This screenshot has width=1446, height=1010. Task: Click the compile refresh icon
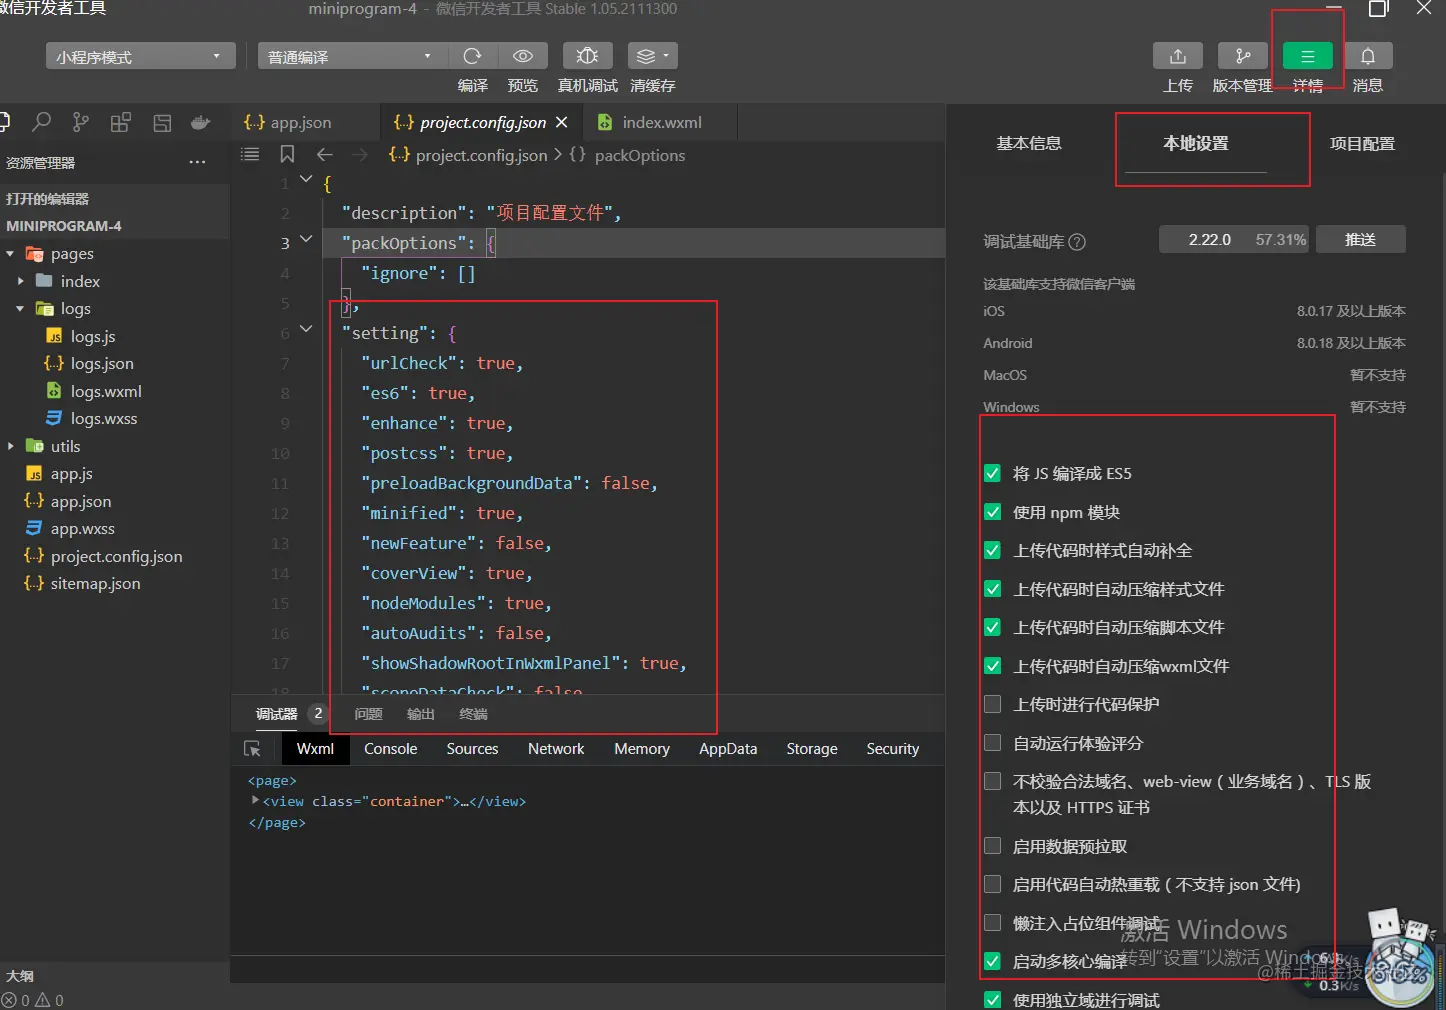click(x=472, y=56)
